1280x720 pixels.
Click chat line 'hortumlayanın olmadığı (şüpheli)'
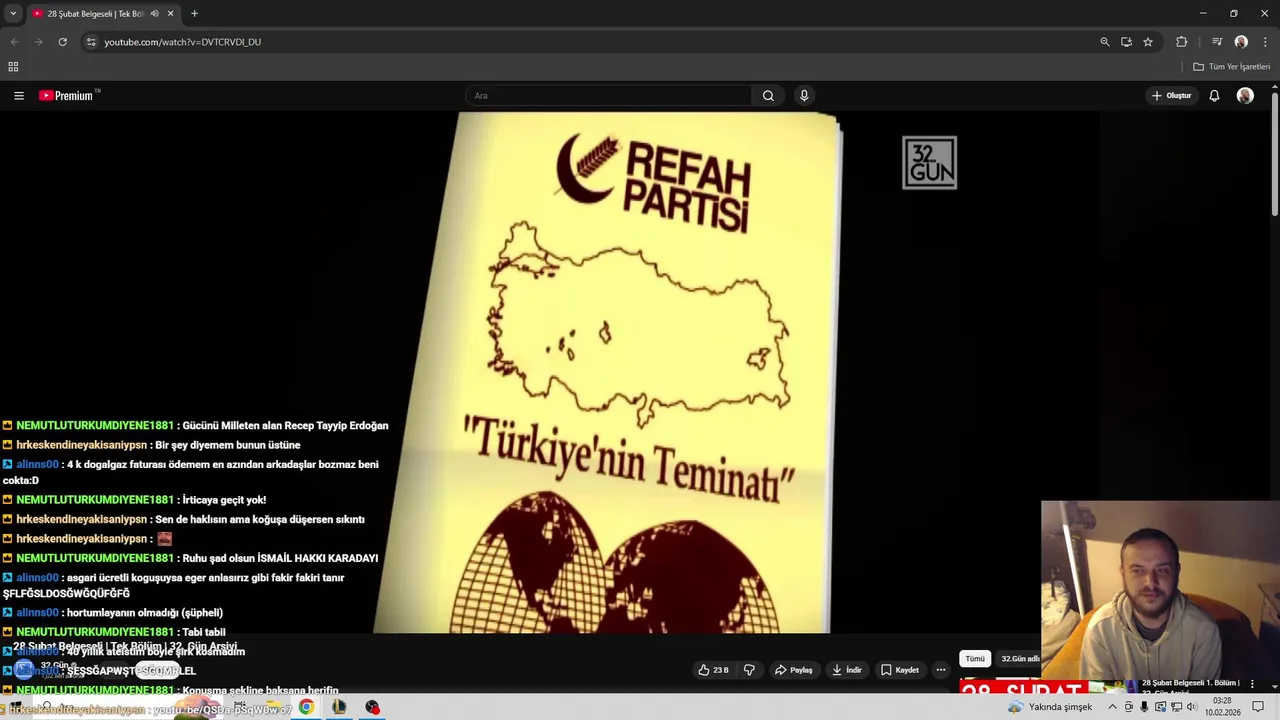click(x=145, y=613)
